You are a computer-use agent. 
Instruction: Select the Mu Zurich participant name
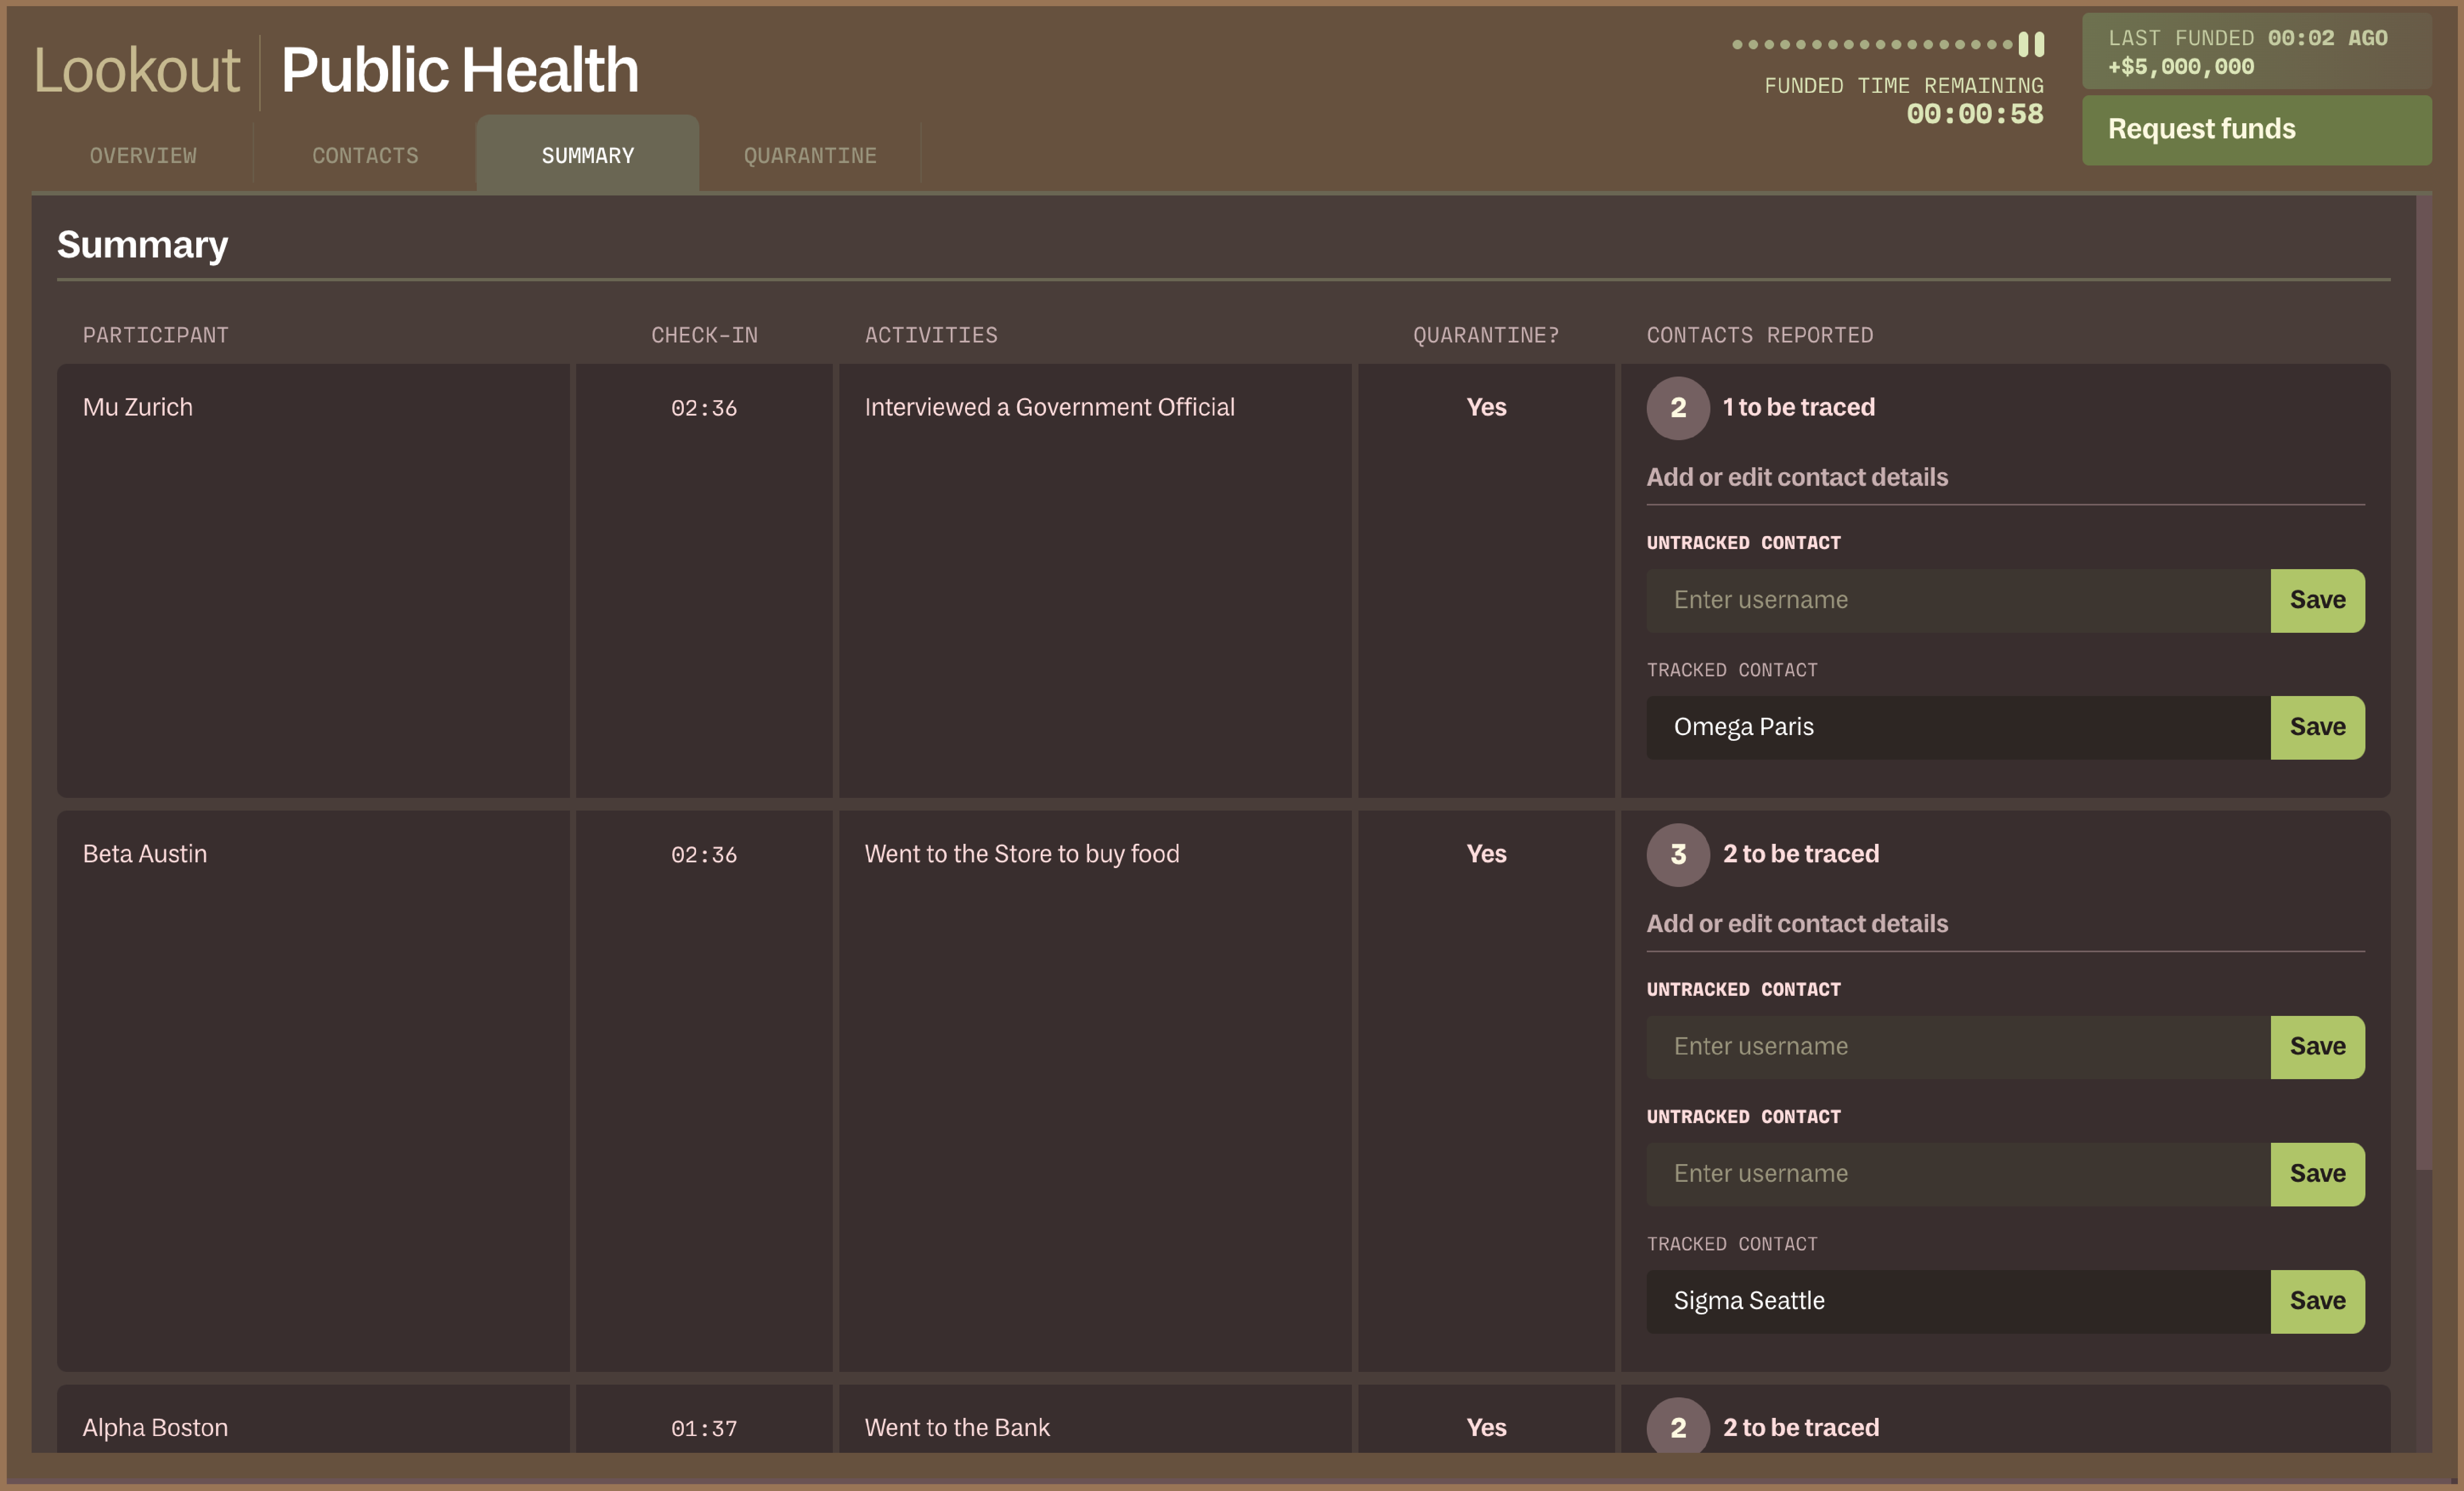tap(138, 407)
